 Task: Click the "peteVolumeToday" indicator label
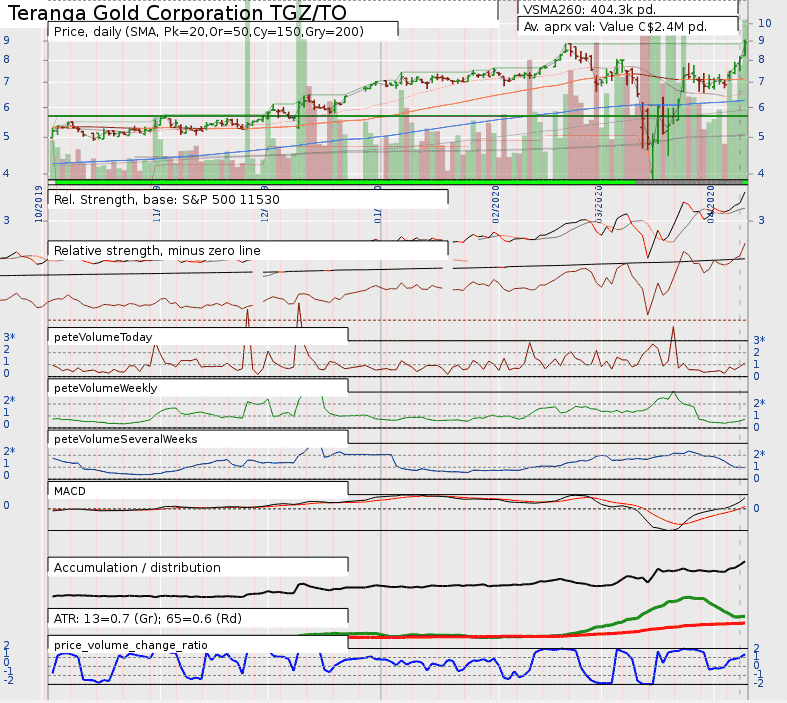103,337
